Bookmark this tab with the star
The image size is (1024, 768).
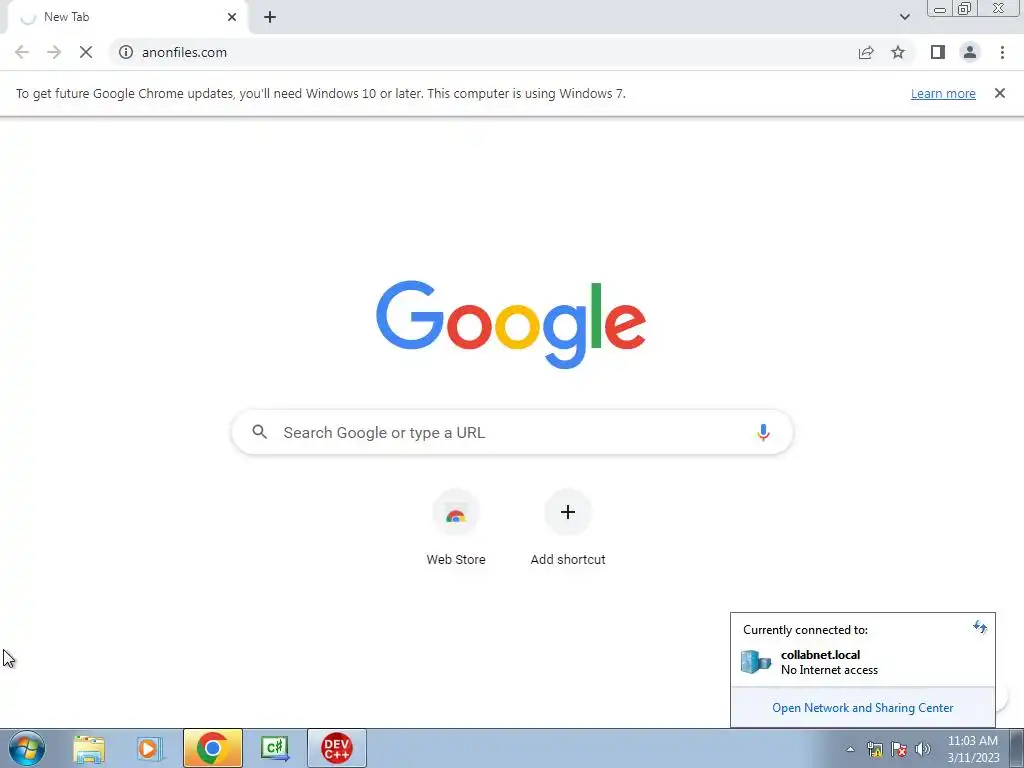(x=898, y=52)
